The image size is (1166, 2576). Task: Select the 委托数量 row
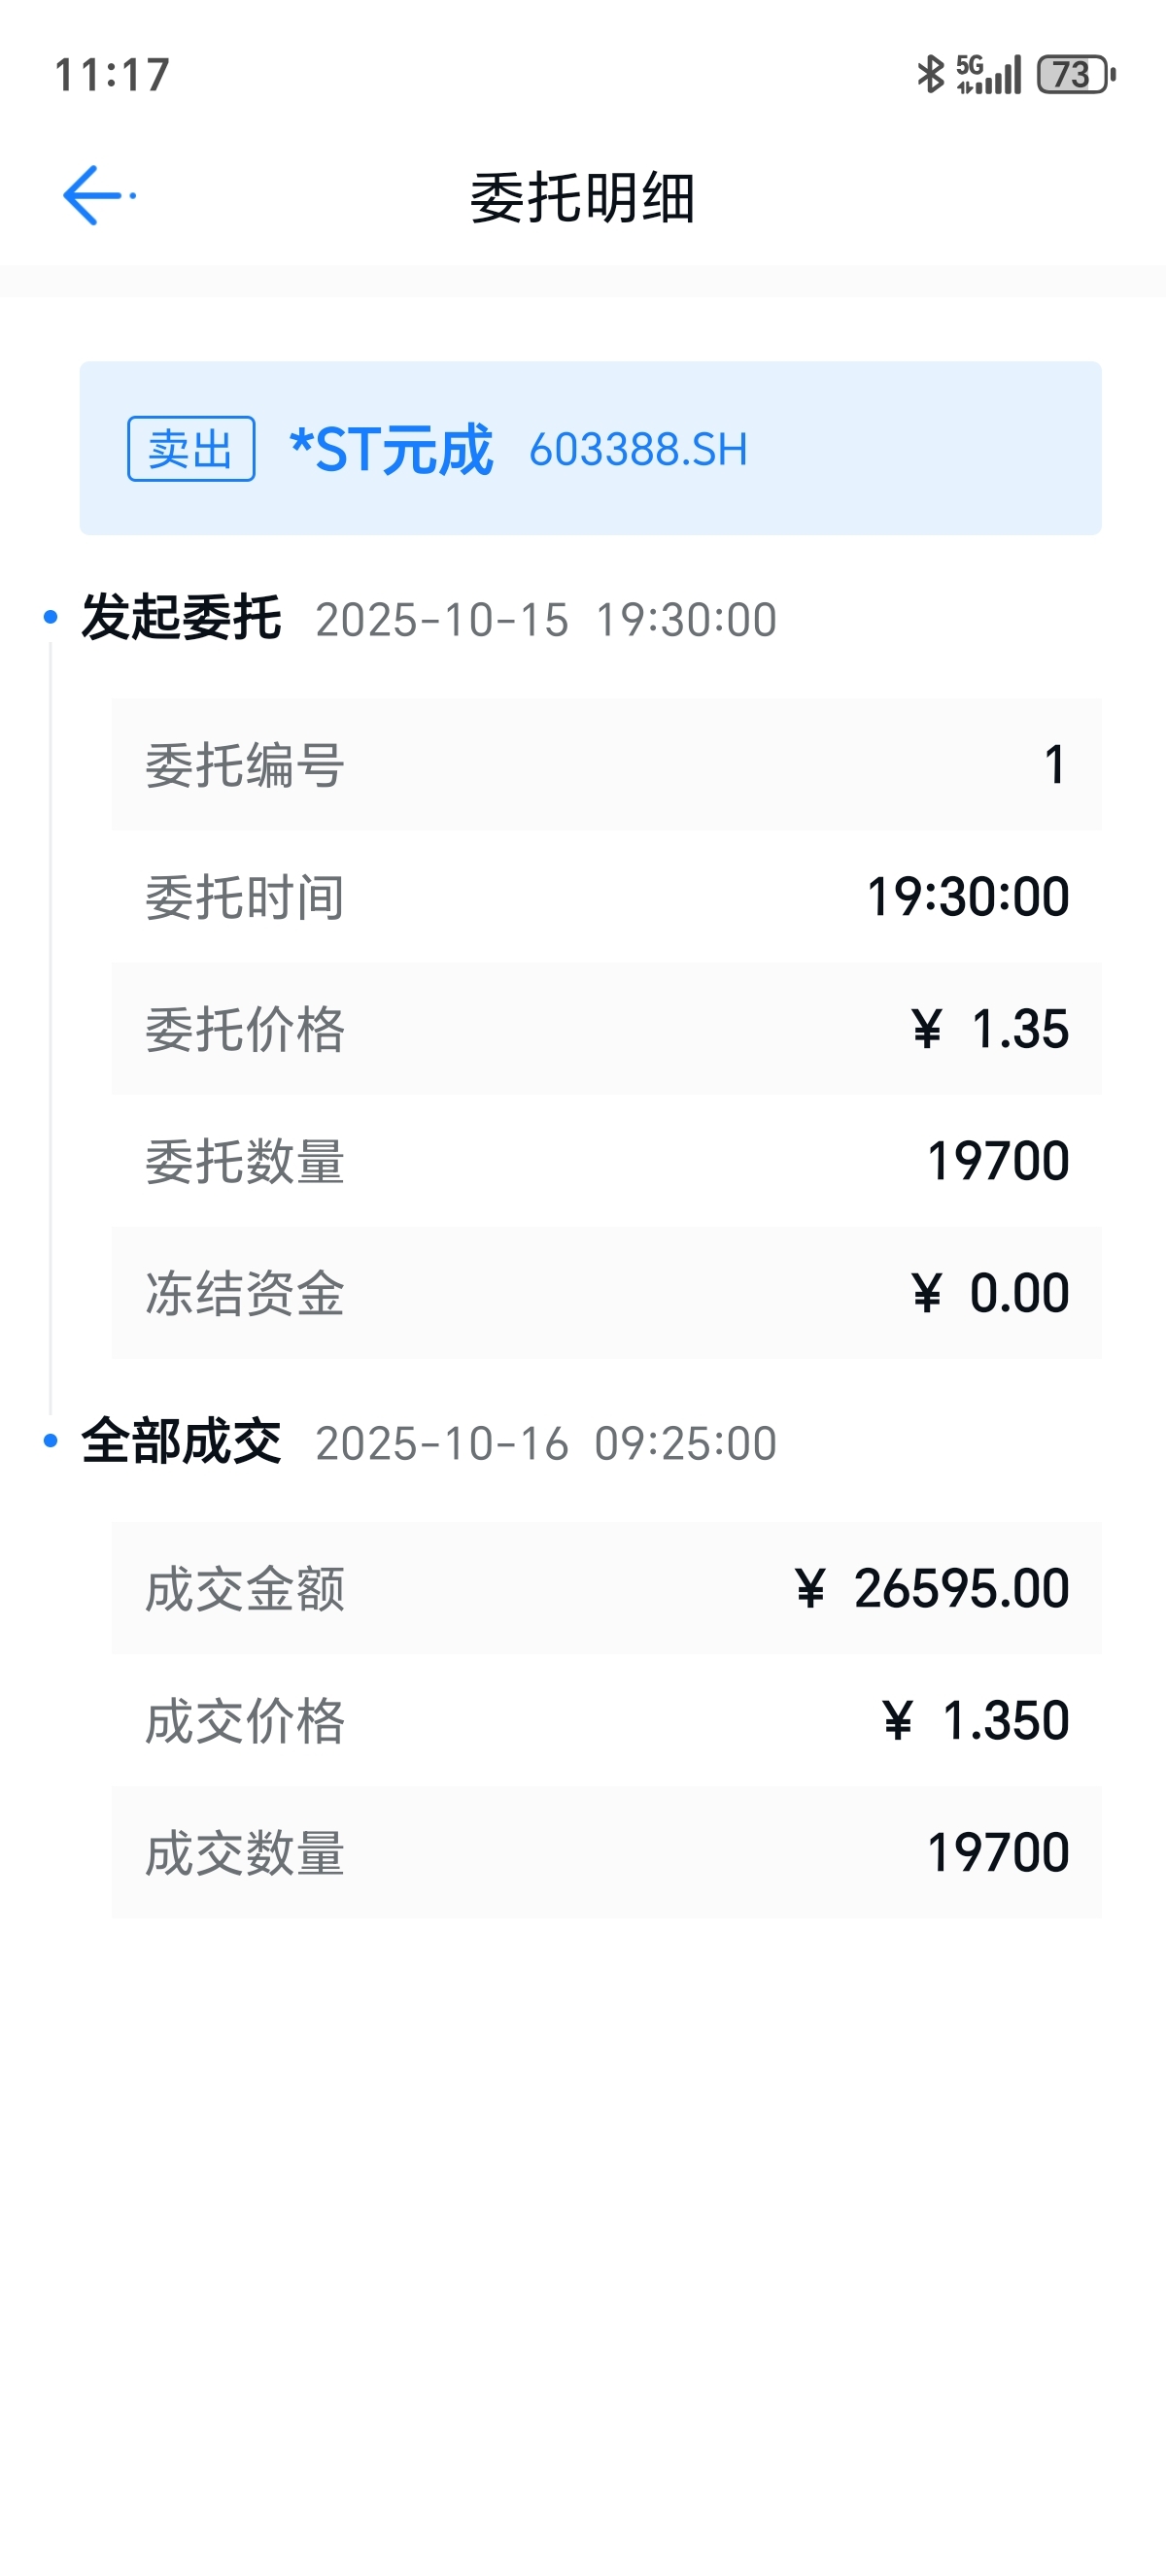606,1161
